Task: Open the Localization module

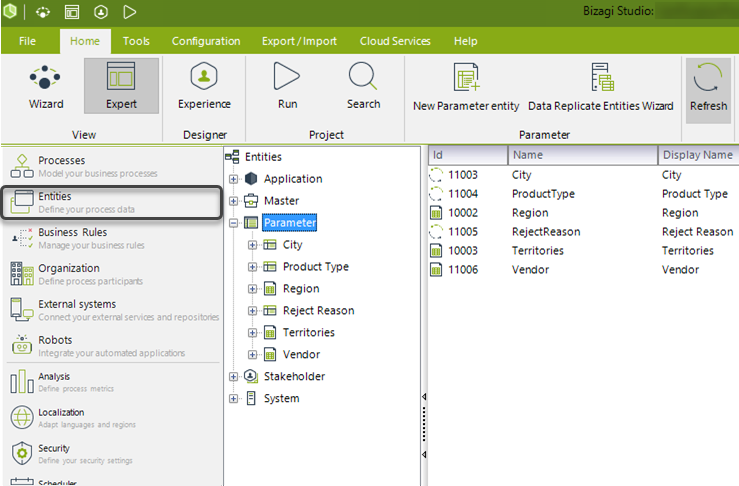Action: pyautogui.click(x=112, y=418)
